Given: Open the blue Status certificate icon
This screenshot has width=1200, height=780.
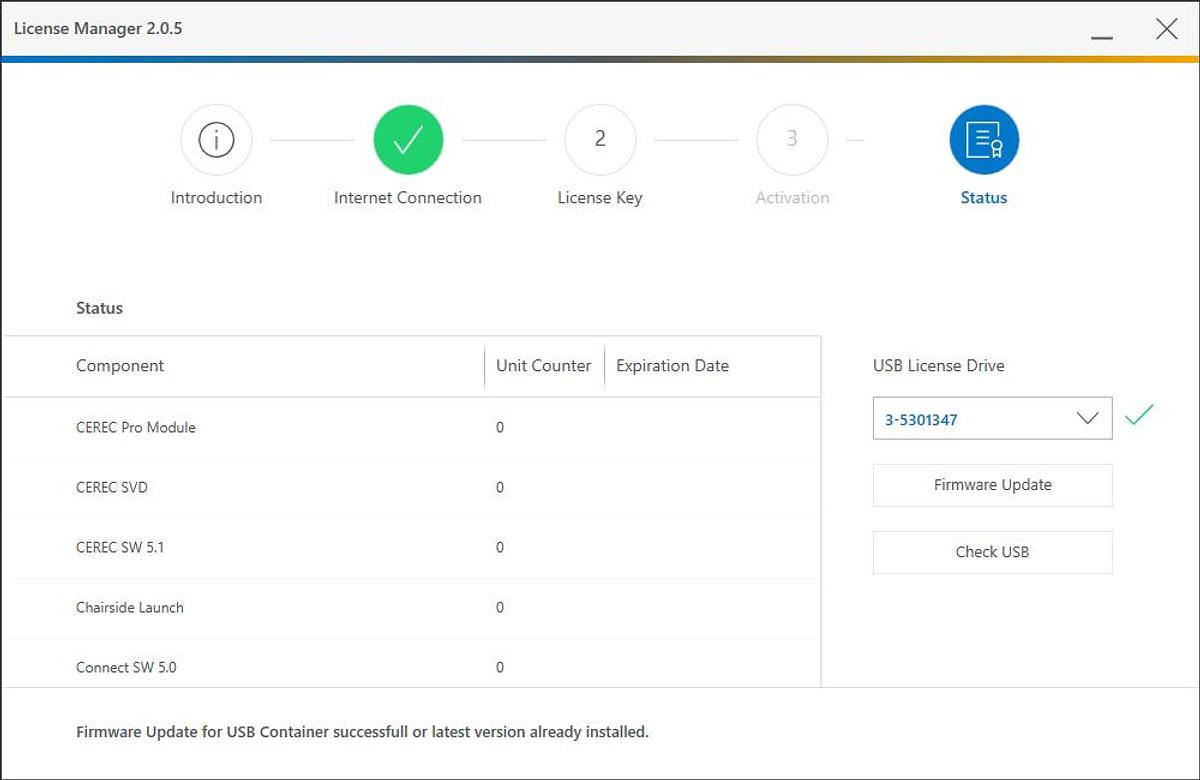Looking at the screenshot, I should pos(984,140).
